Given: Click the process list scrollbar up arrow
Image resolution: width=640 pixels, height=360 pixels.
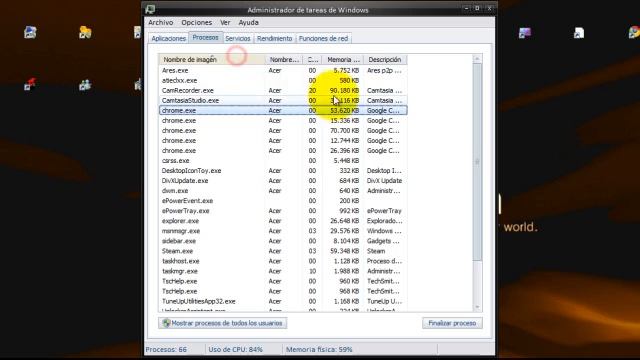Looking at the screenshot, I should [477, 59].
